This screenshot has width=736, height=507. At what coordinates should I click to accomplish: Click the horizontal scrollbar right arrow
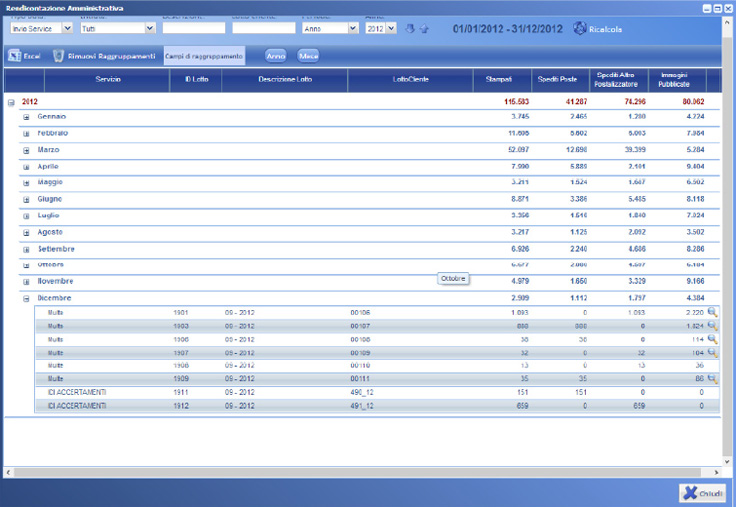coord(716,472)
